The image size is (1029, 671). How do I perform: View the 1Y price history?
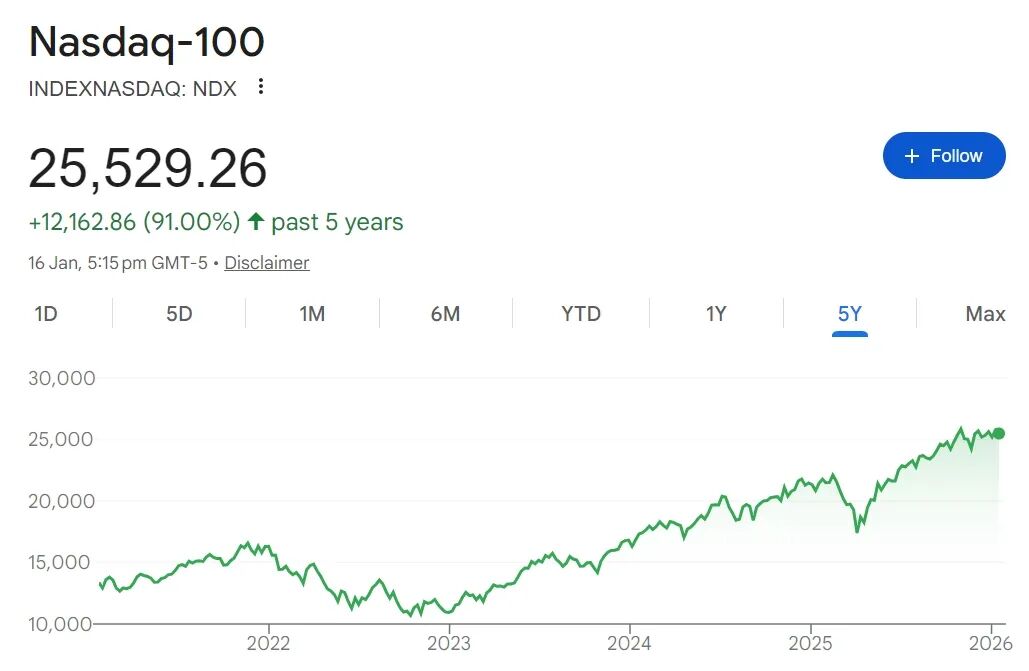[x=716, y=314]
